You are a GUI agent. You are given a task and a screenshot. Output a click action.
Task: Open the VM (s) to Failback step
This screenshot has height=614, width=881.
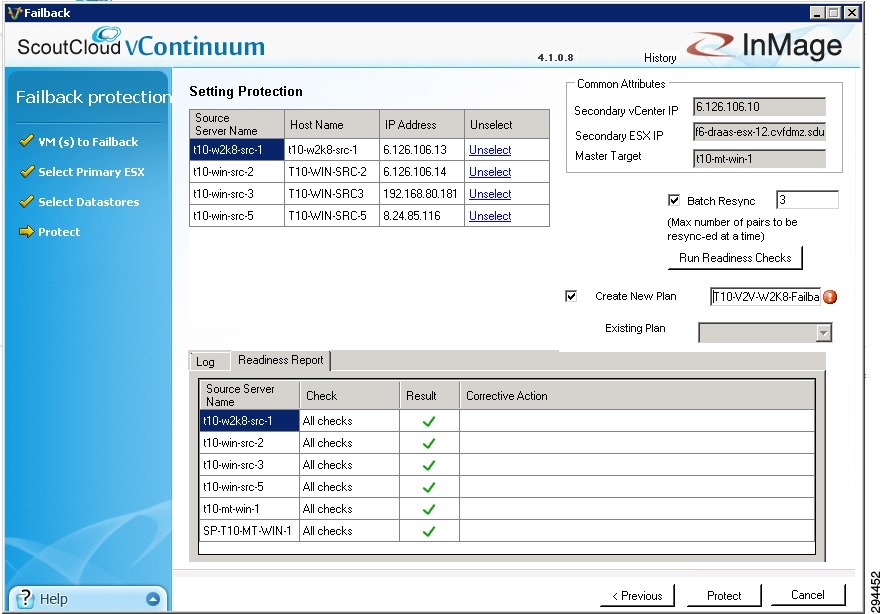click(88, 142)
